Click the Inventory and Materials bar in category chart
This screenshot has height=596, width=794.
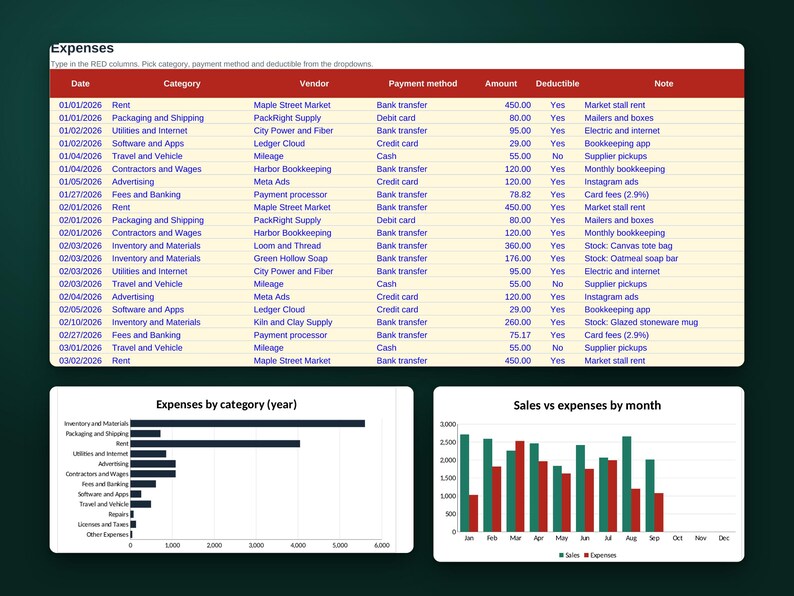point(248,423)
